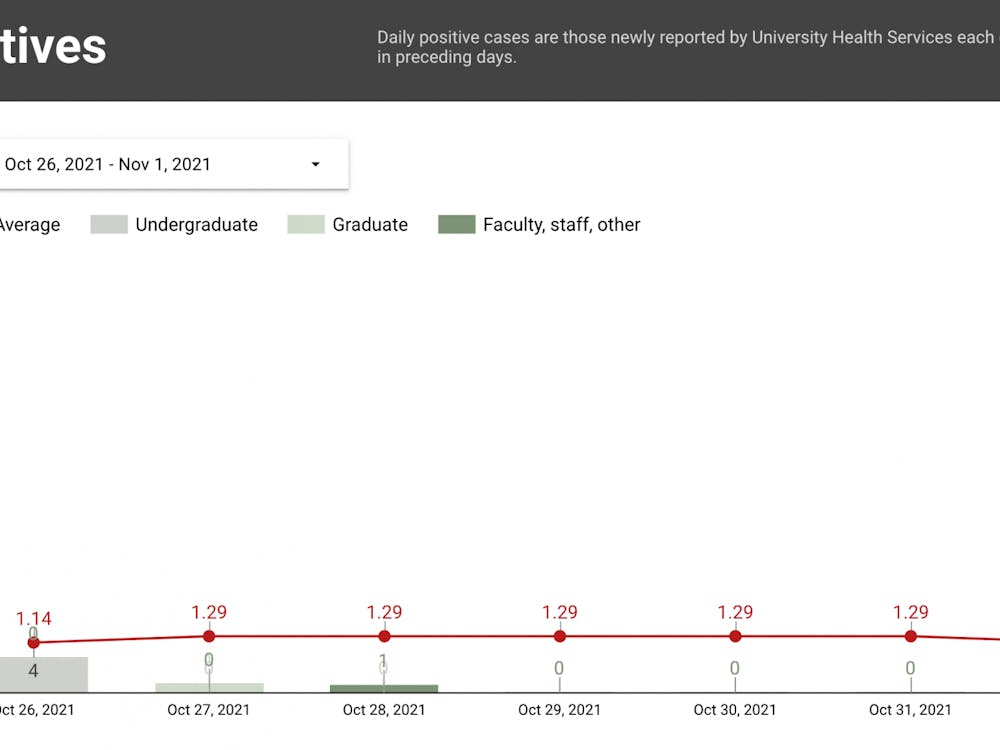Click the Oct 30, 2021 axis label
Screen dimensions: 1000x750
(735, 710)
